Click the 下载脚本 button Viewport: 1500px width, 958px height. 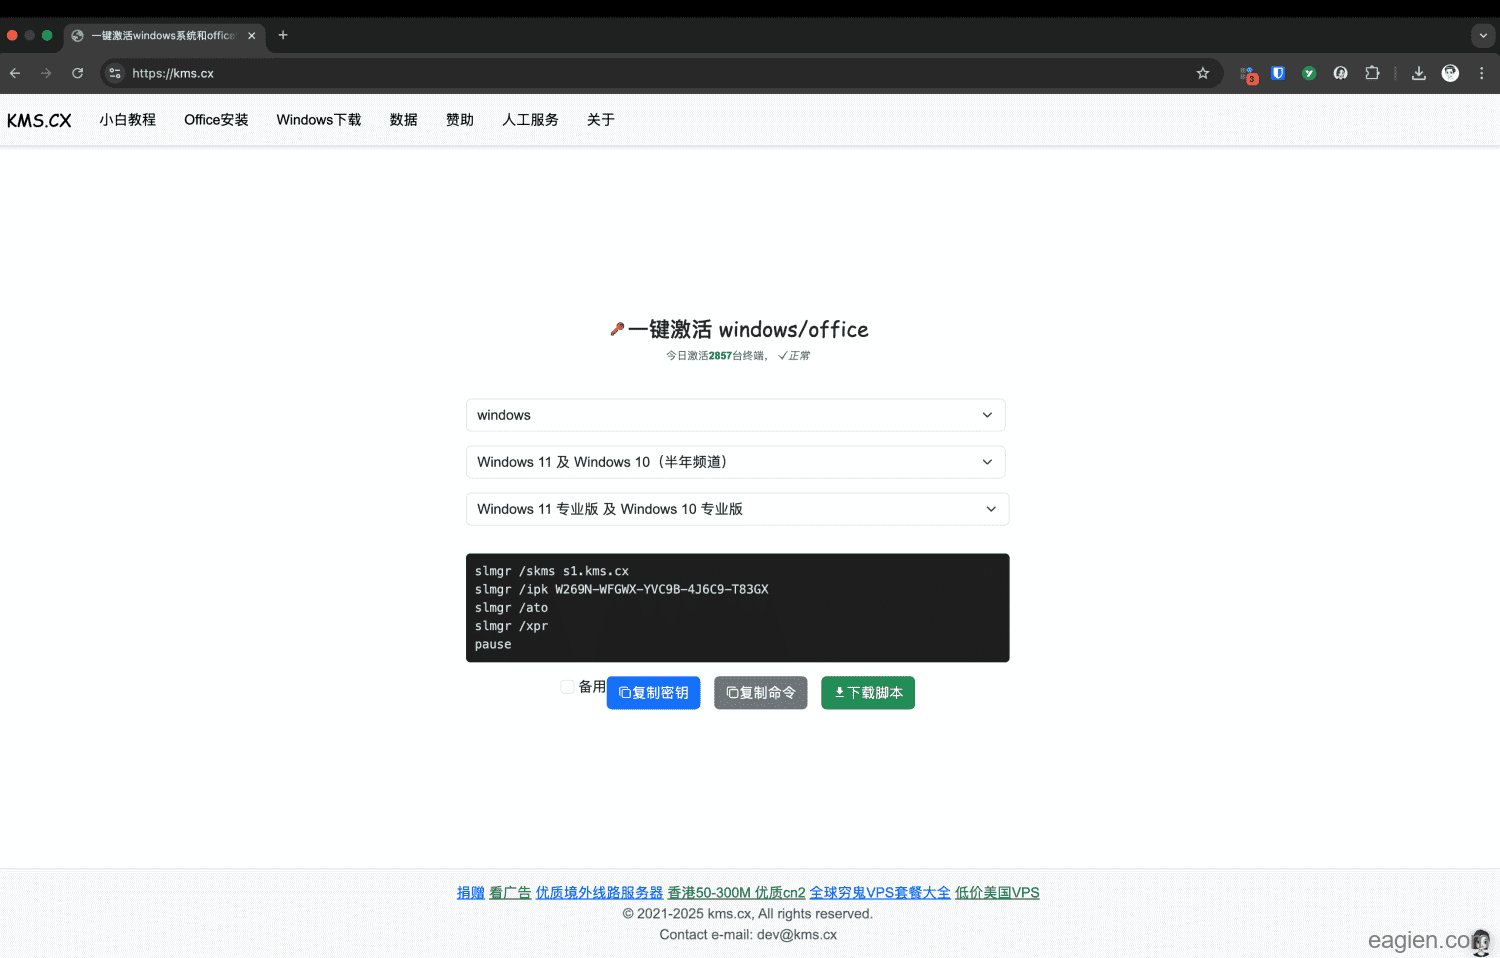[x=867, y=693]
